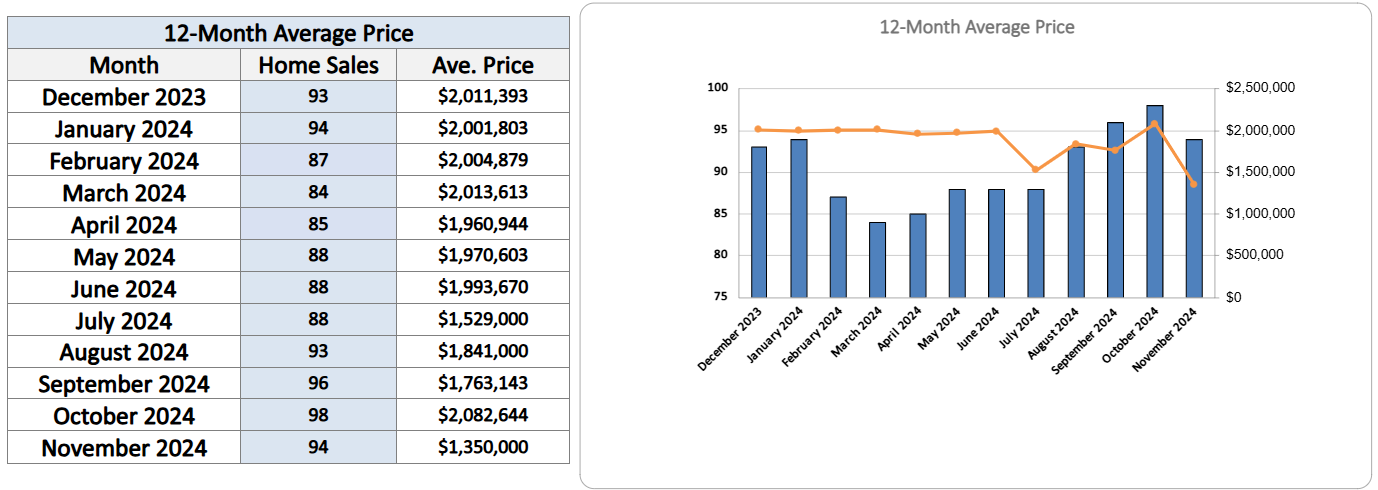This screenshot has height=490, width=1378.
Task: Select the 'March 2024' table row label
Action: 124,193
